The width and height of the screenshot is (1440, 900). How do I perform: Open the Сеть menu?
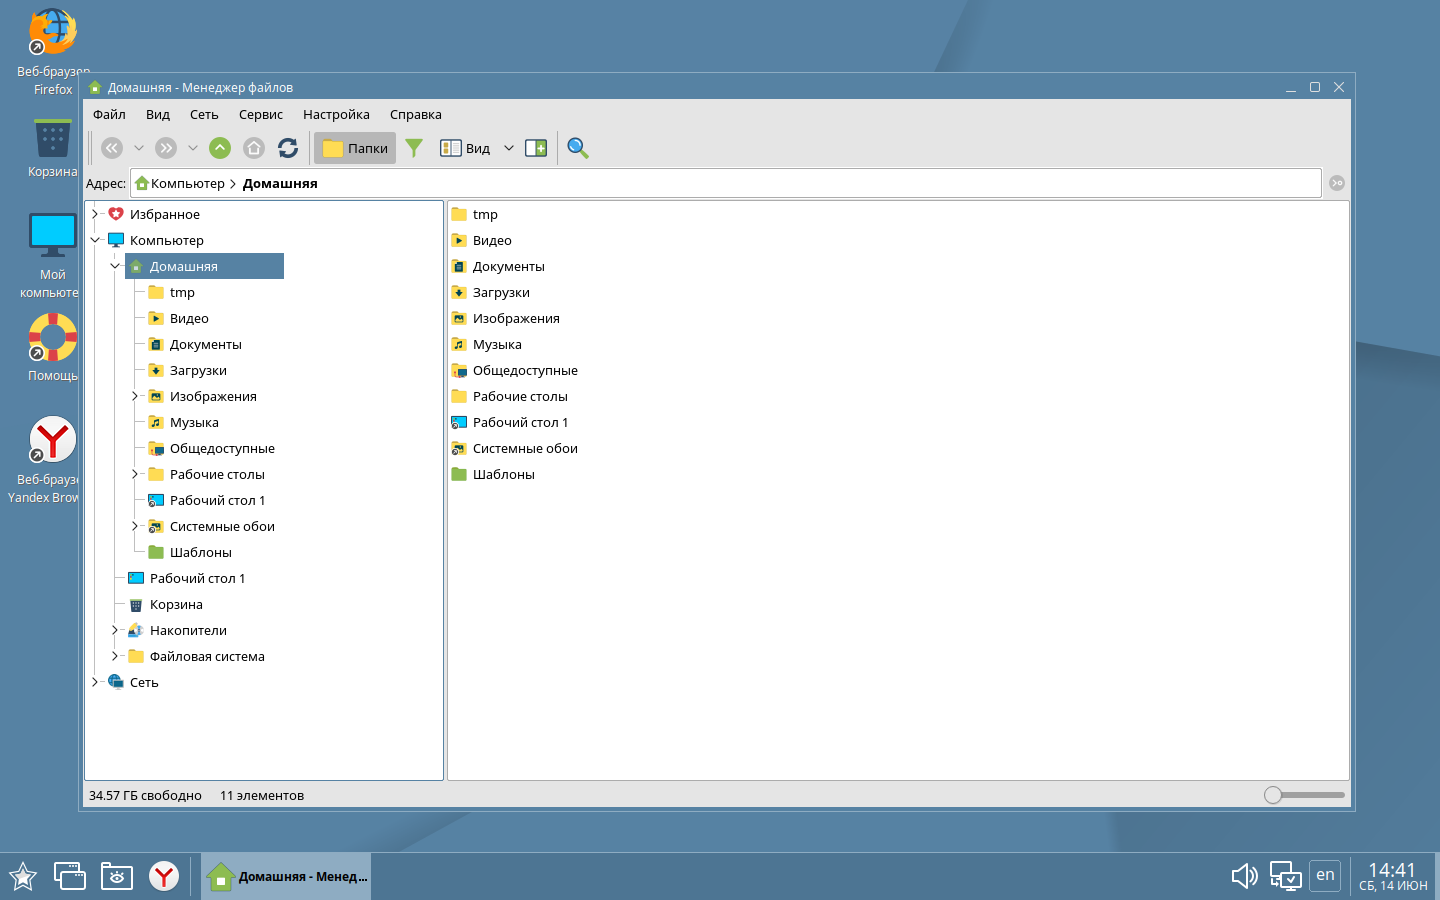(x=204, y=114)
